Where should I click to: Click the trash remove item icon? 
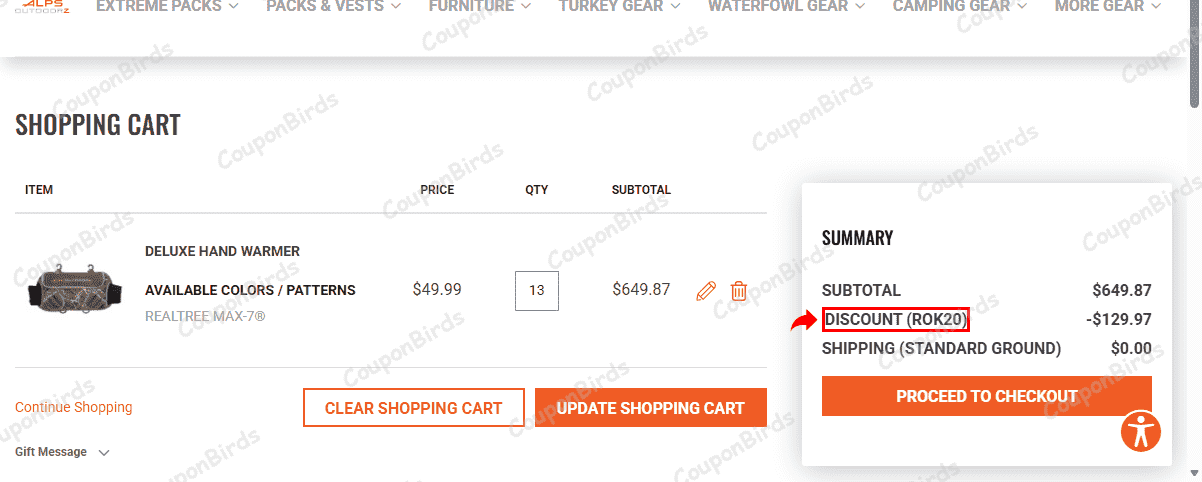739,291
